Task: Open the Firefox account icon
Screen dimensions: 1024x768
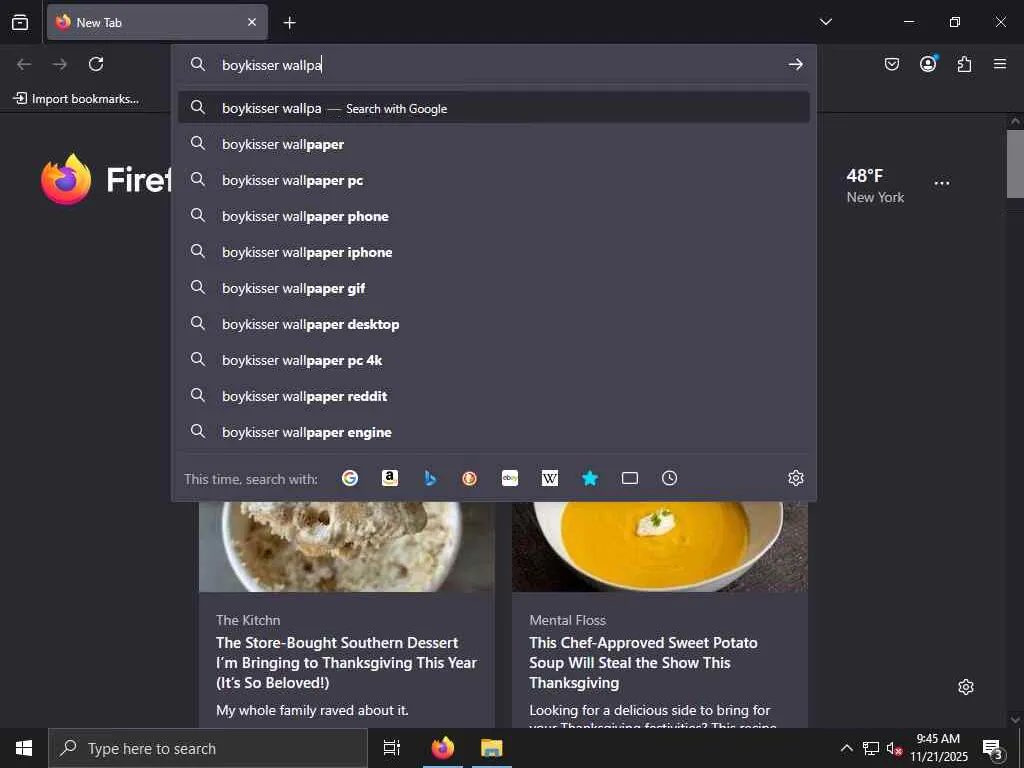Action: click(x=928, y=63)
